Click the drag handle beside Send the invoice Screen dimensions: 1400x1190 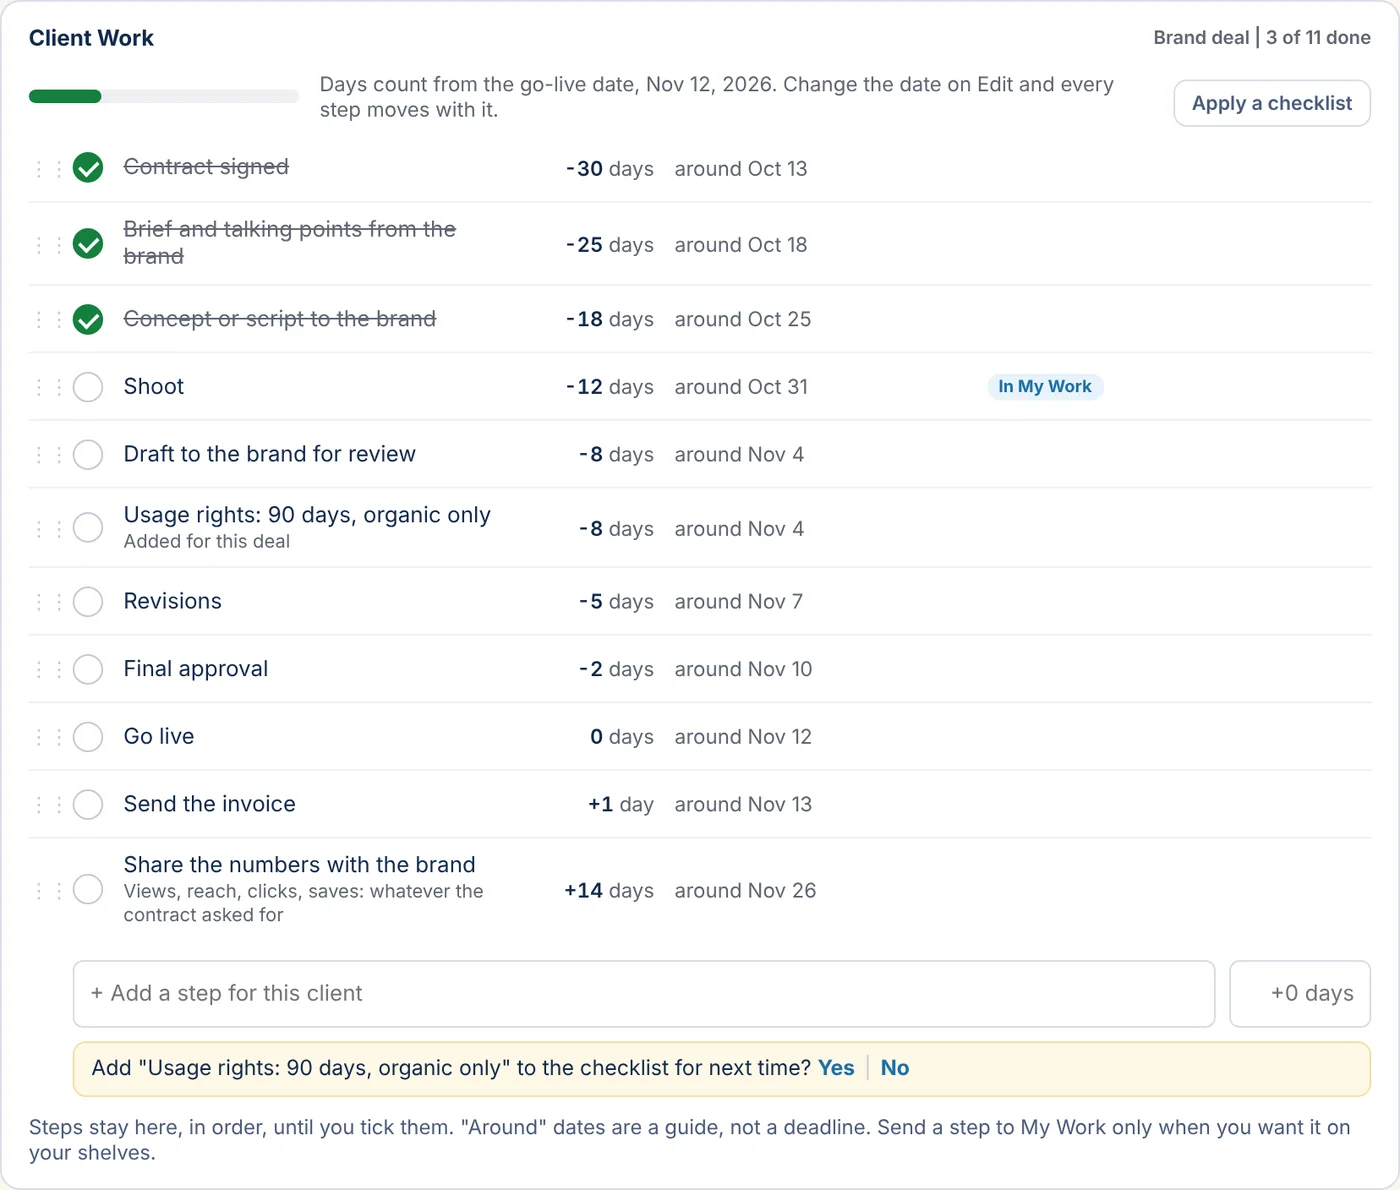click(x=49, y=805)
